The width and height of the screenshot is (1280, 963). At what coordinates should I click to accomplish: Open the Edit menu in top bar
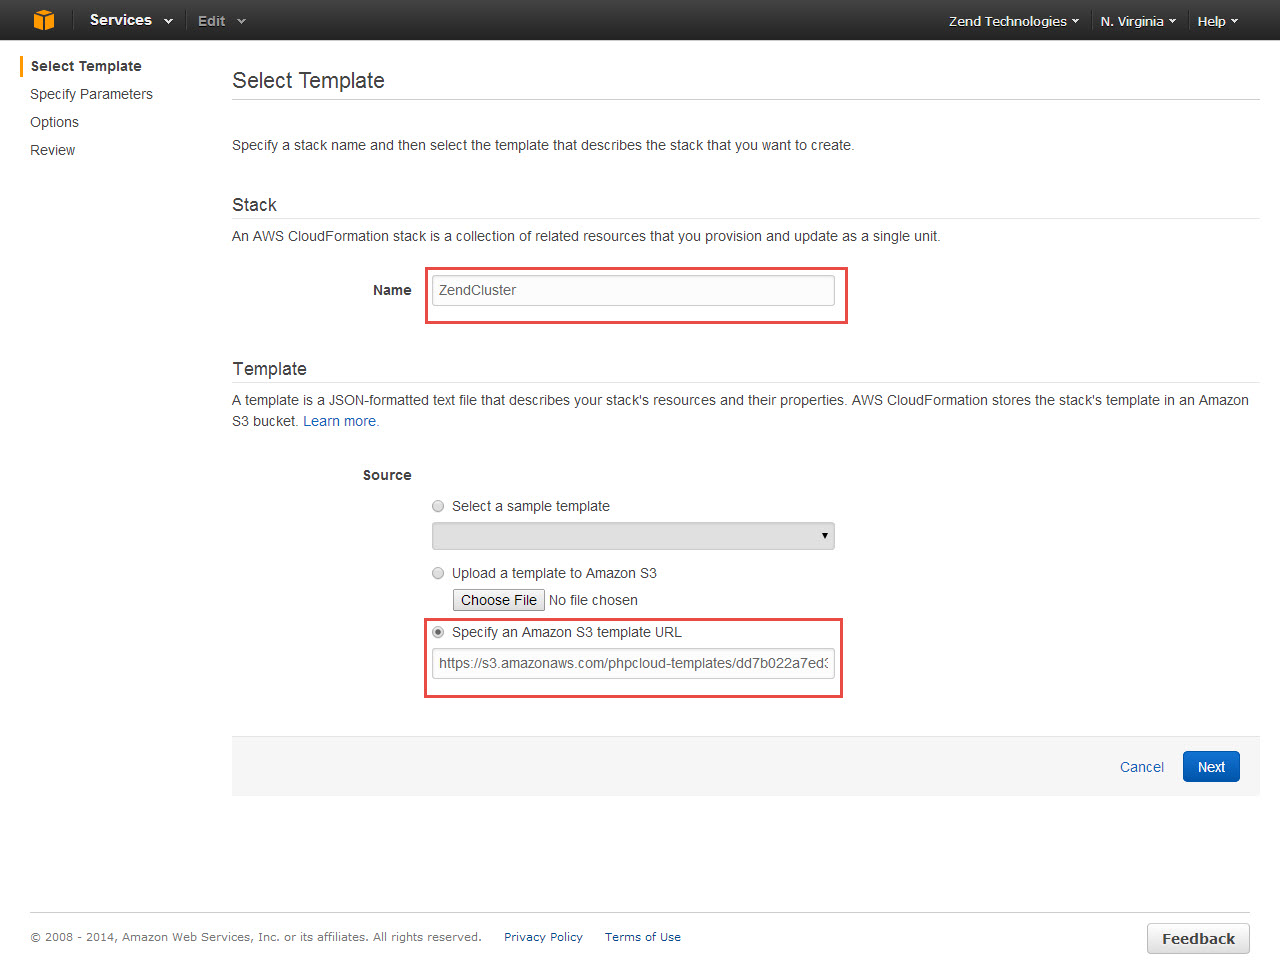point(220,21)
